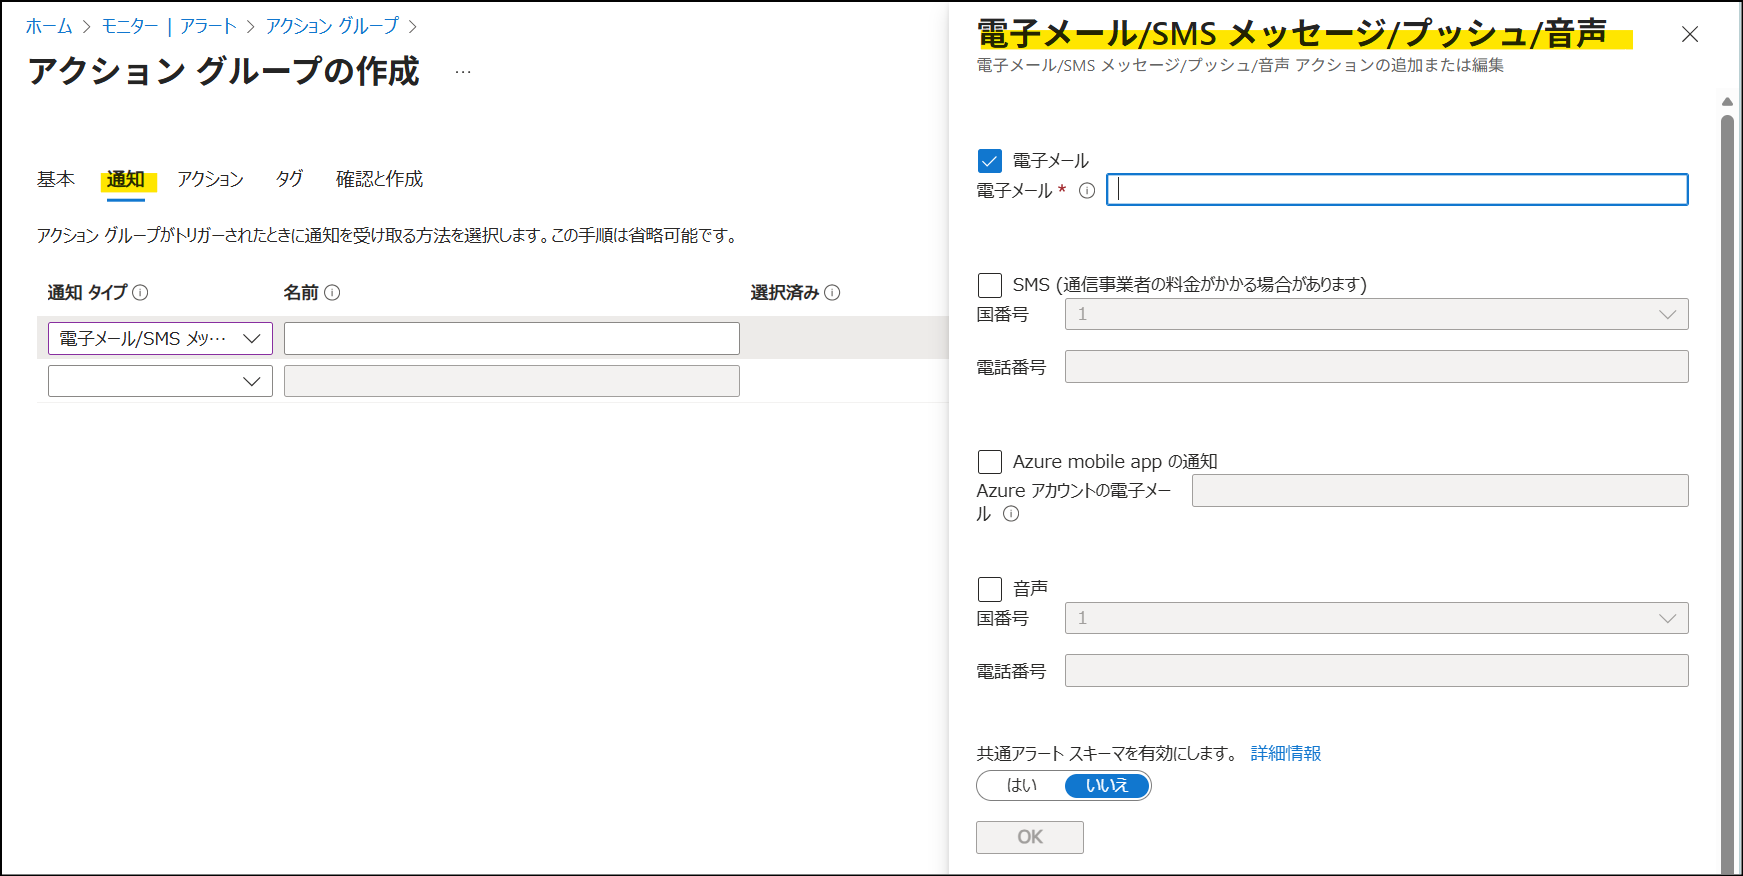Navigate to モニター | アラート breadcrumb

[169, 26]
